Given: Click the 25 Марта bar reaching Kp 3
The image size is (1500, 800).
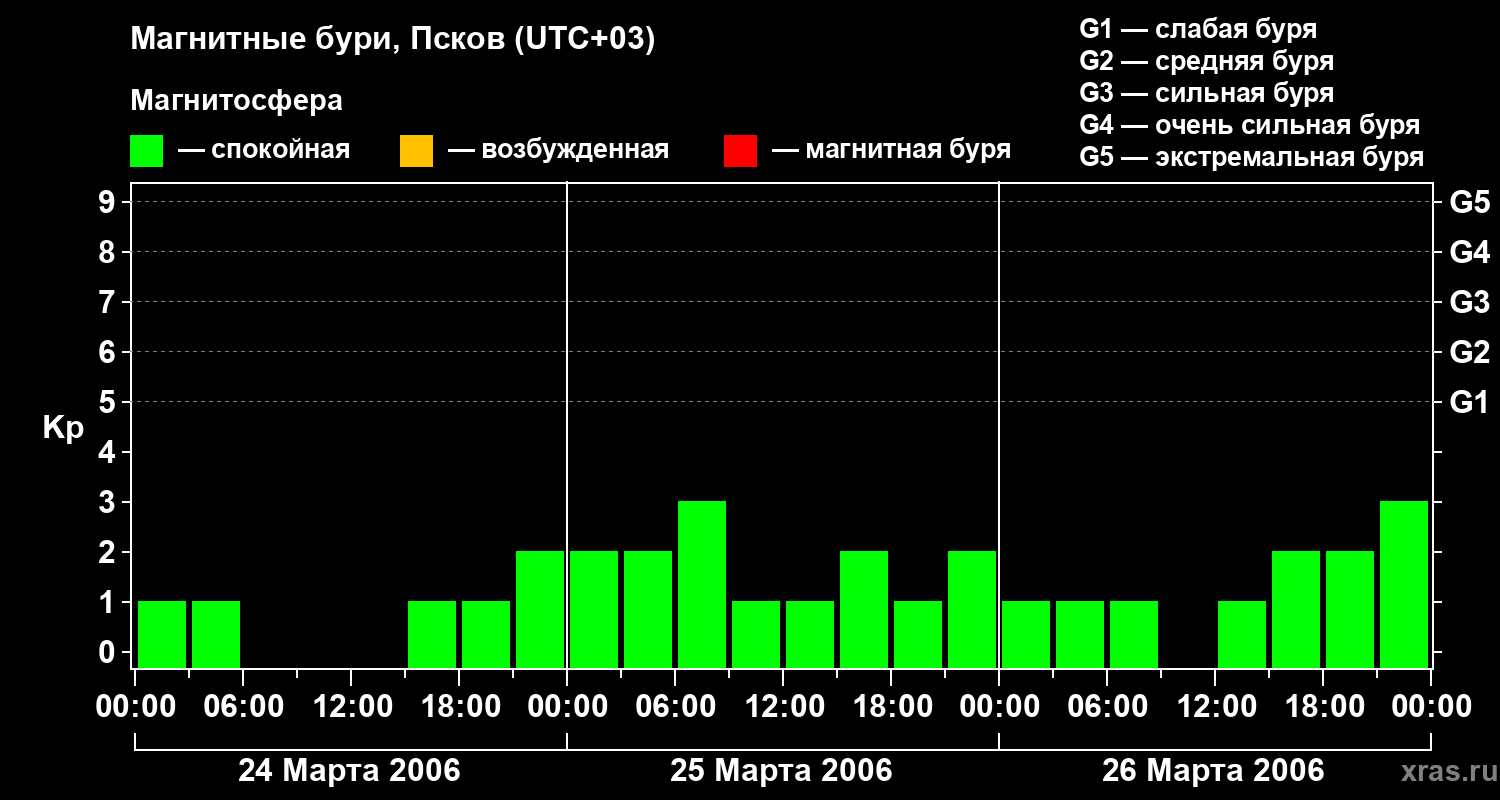Looking at the screenshot, I should click(x=702, y=584).
